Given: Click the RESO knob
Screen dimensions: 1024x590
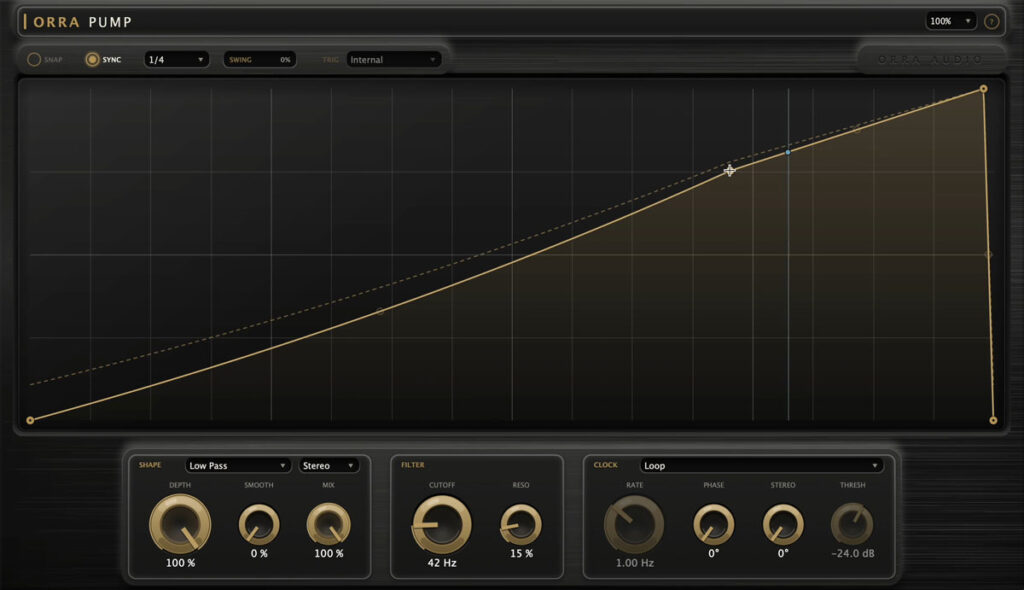Looking at the screenshot, I should (x=520, y=525).
